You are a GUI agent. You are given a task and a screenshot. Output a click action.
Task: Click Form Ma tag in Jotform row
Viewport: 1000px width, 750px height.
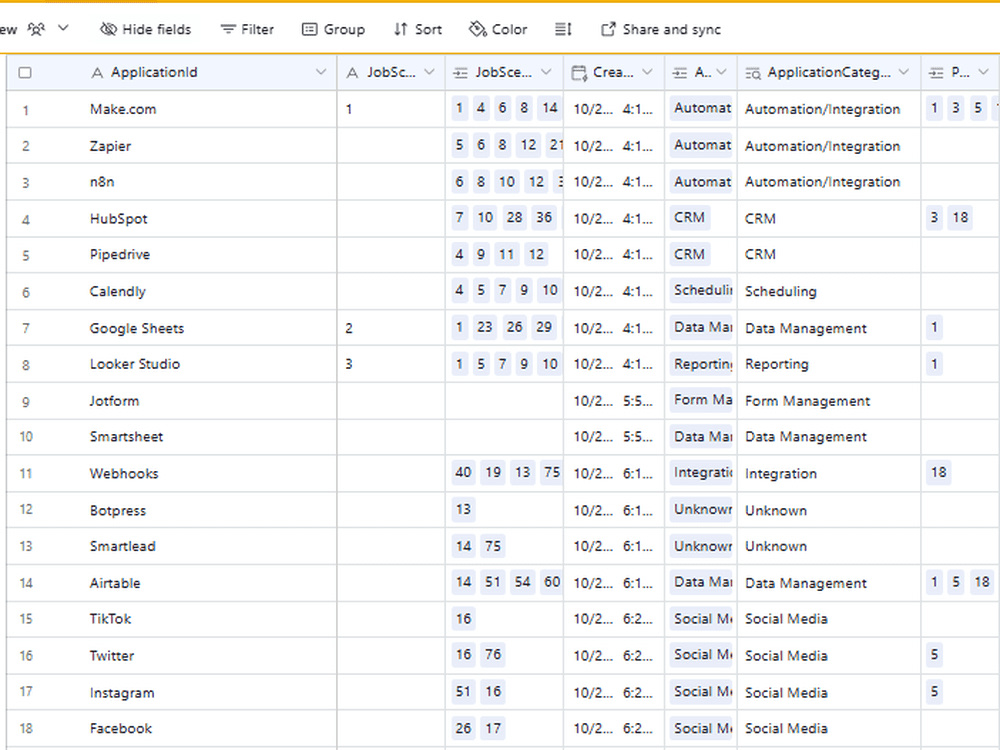pyautogui.click(x=702, y=399)
